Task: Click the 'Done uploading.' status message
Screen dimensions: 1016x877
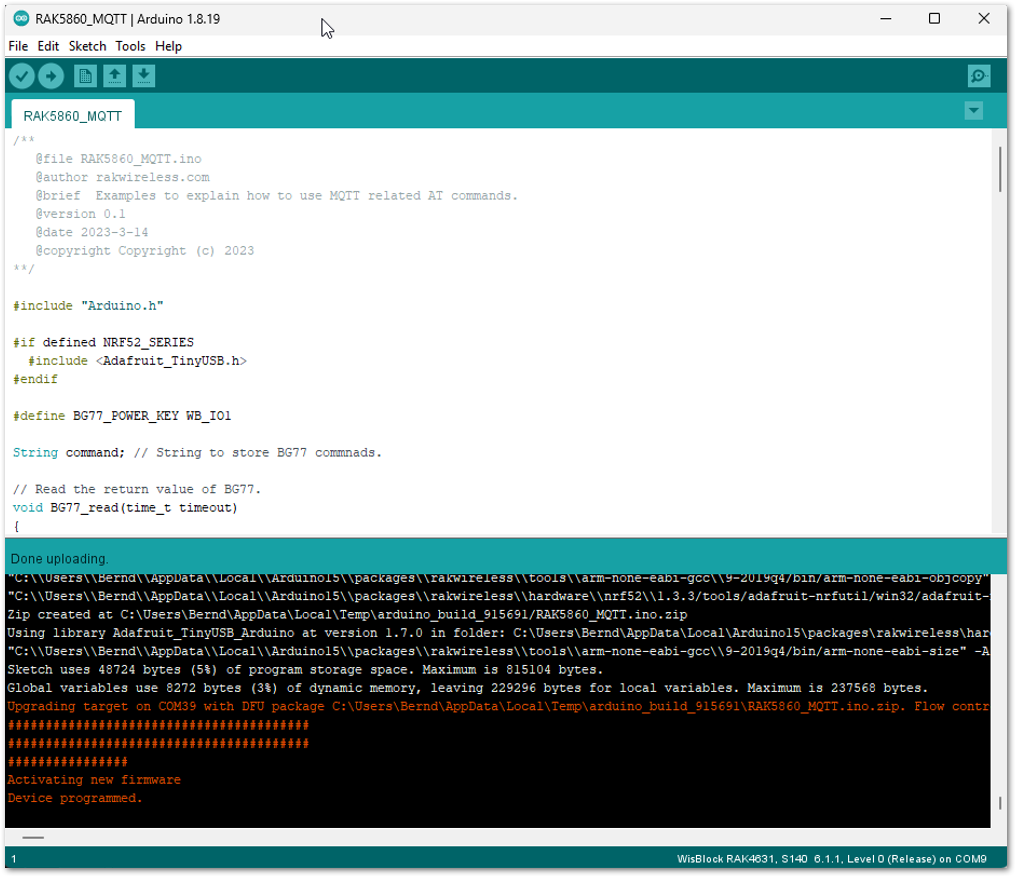Action: (60, 559)
